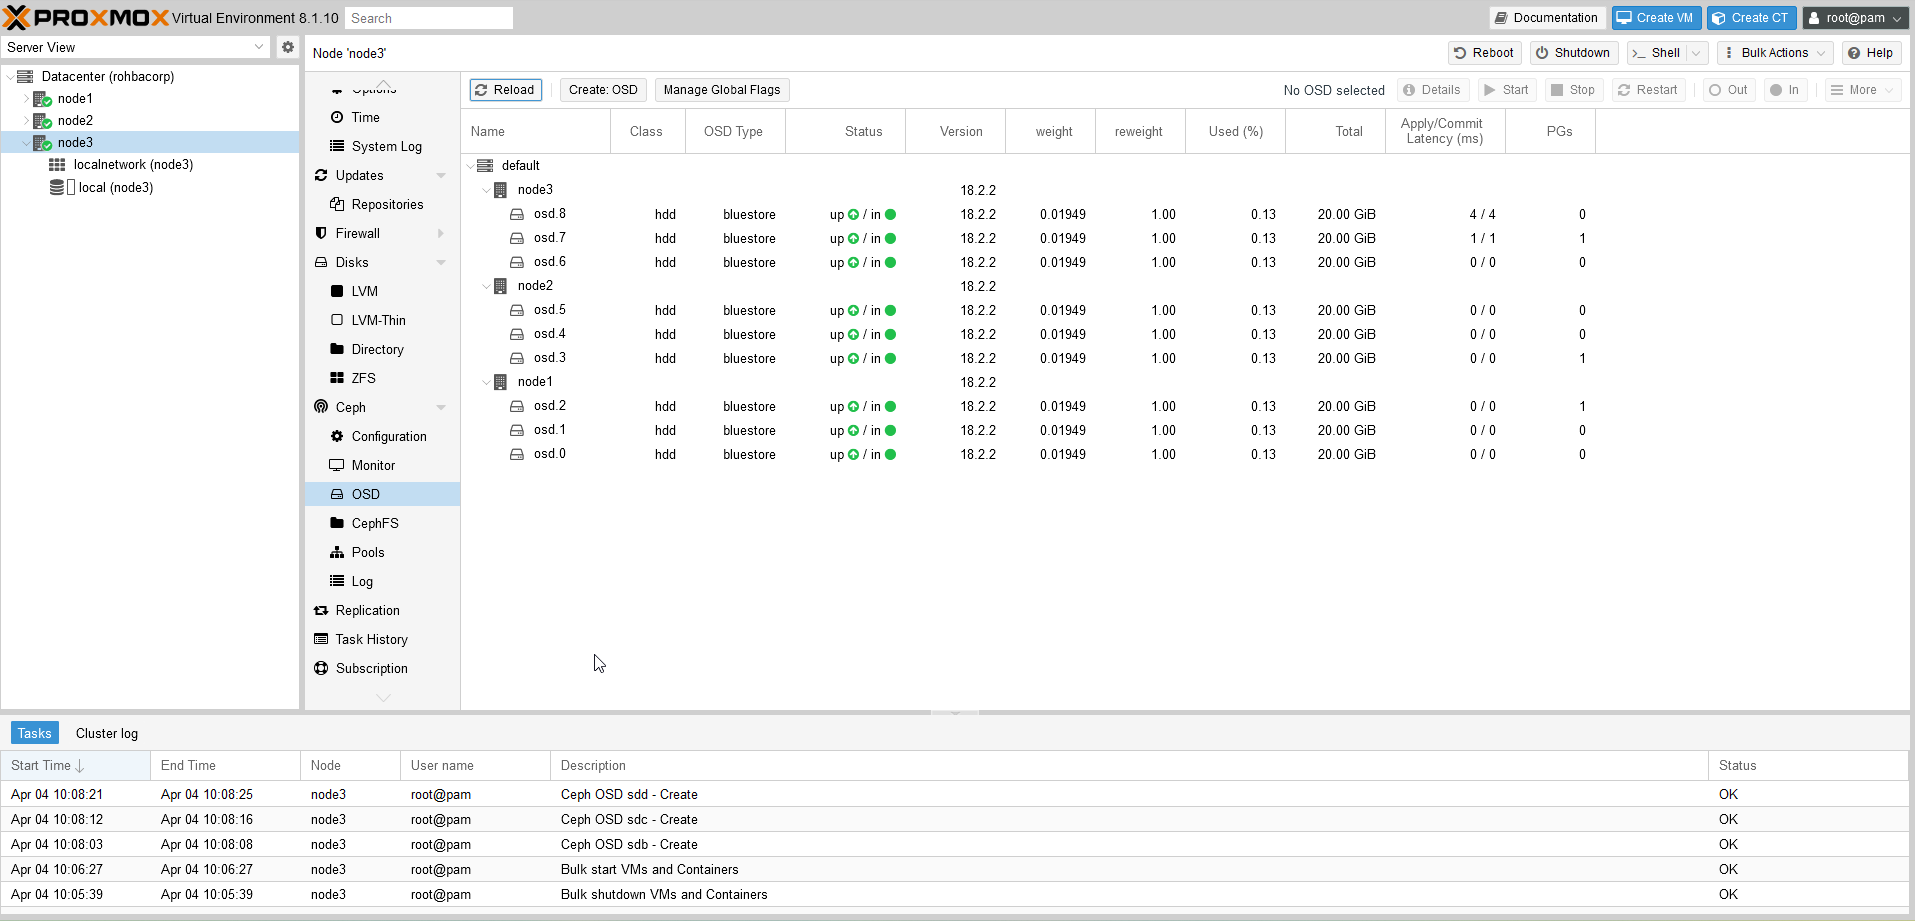
Task: Focus the Search input field
Action: coord(429,18)
